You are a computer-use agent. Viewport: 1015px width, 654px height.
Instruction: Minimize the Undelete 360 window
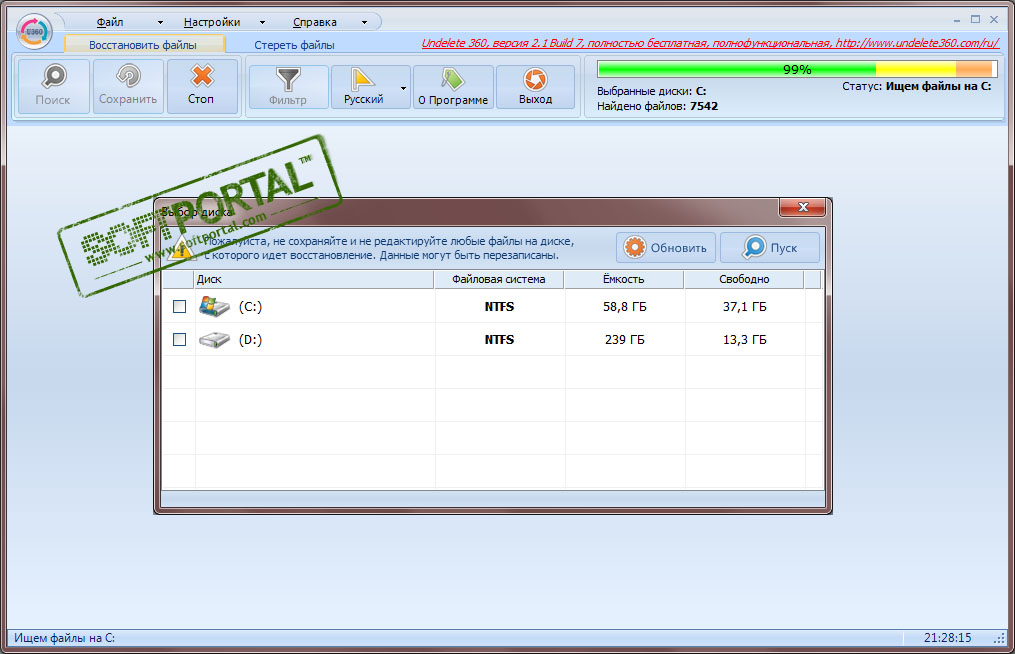(957, 19)
